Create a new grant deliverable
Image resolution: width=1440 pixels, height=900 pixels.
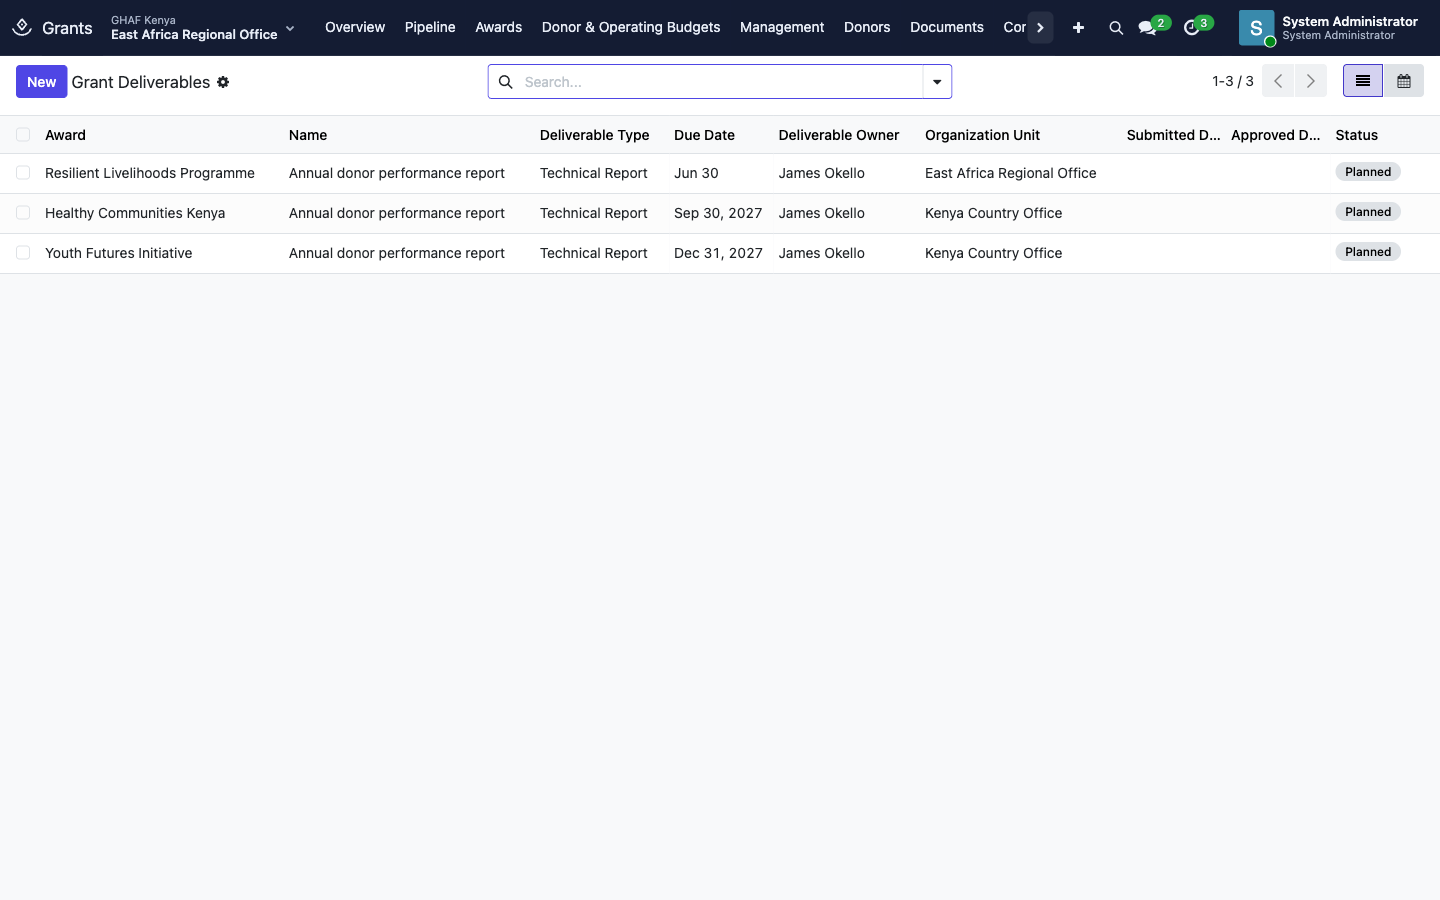[x=42, y=82]
